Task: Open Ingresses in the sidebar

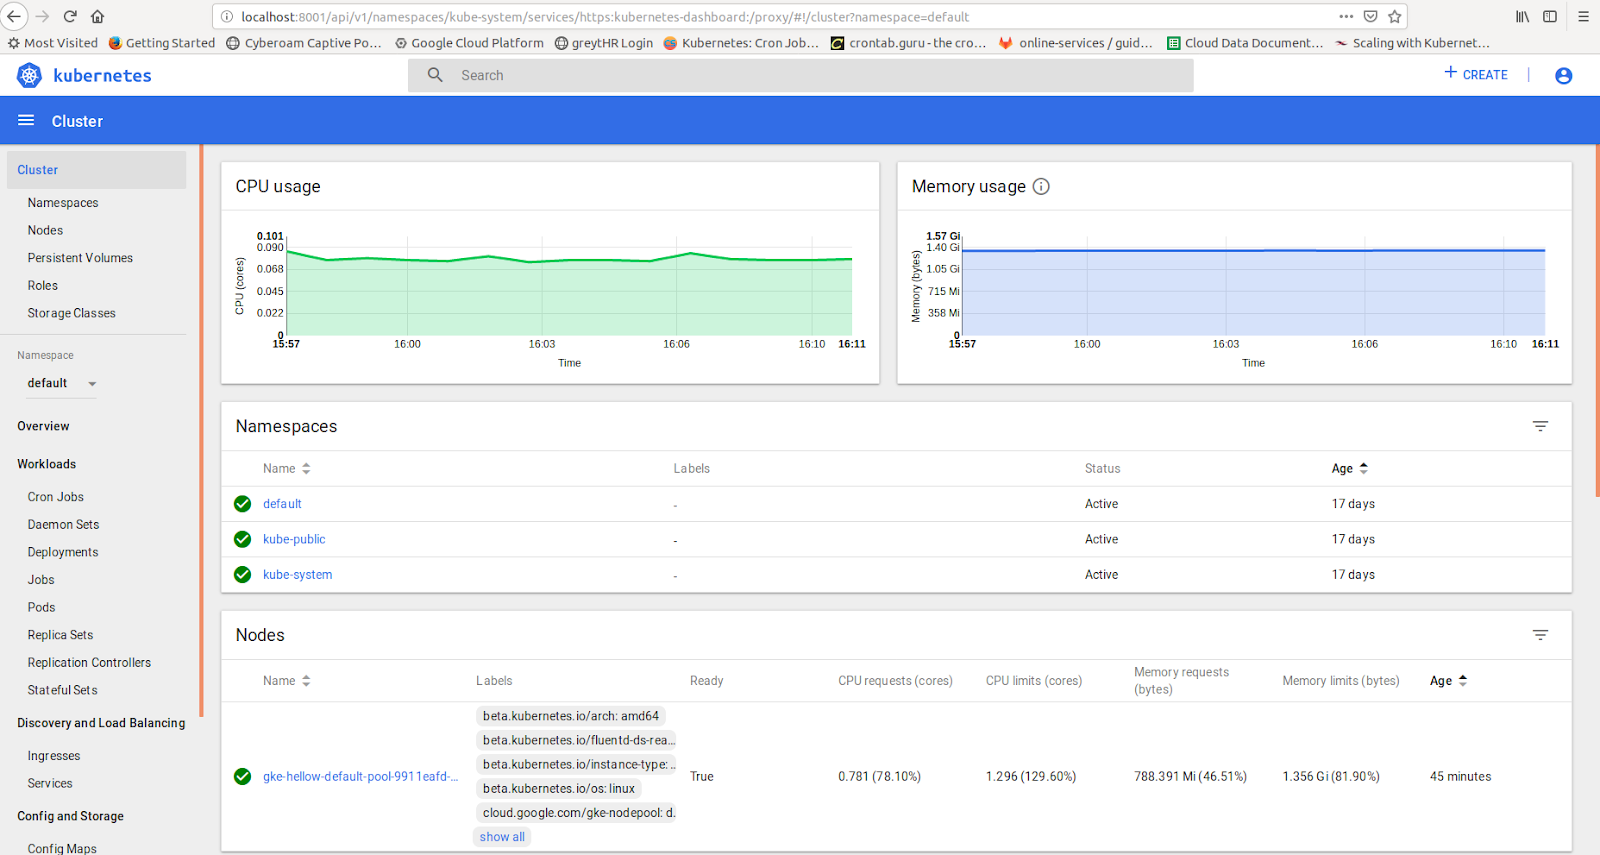Action: (x=54, y=756)
